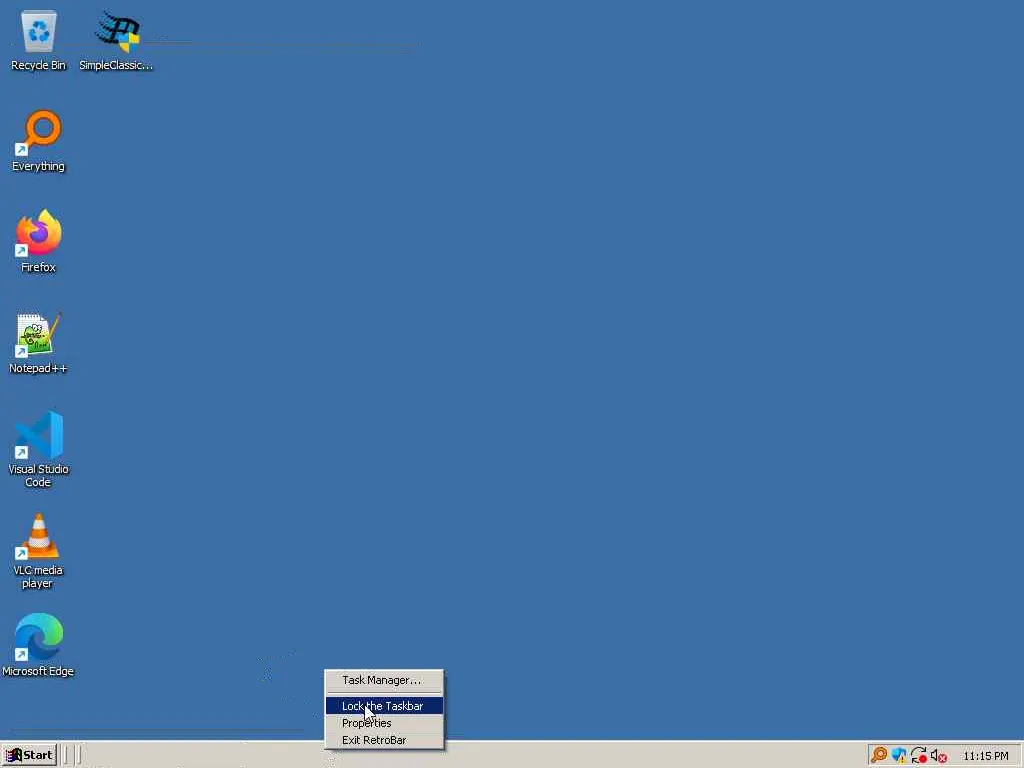The height and width of the screenshot is (768, 1024).
Task: Select the Notepad++ desktop shortcut
Action: [39, 343]
